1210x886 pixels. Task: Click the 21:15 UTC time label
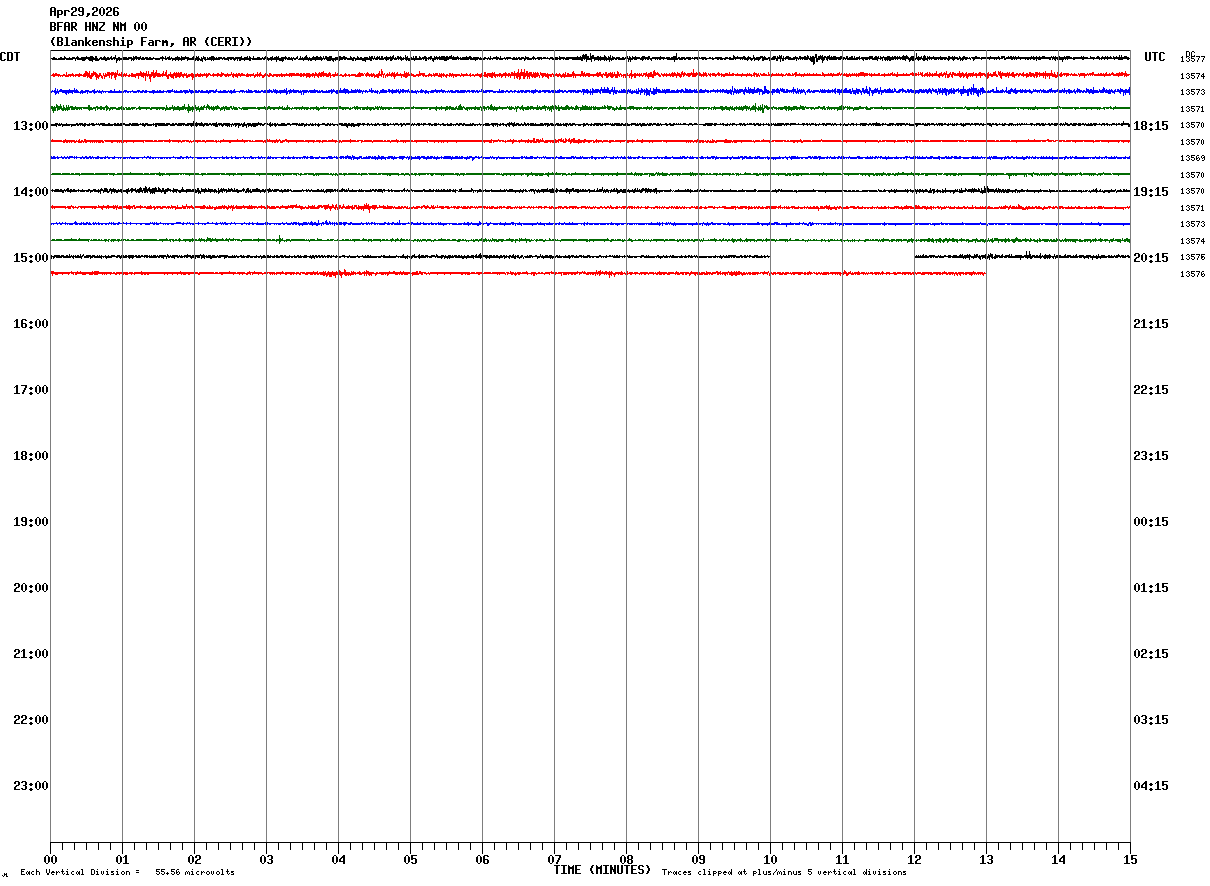[x=1151, y=324]
